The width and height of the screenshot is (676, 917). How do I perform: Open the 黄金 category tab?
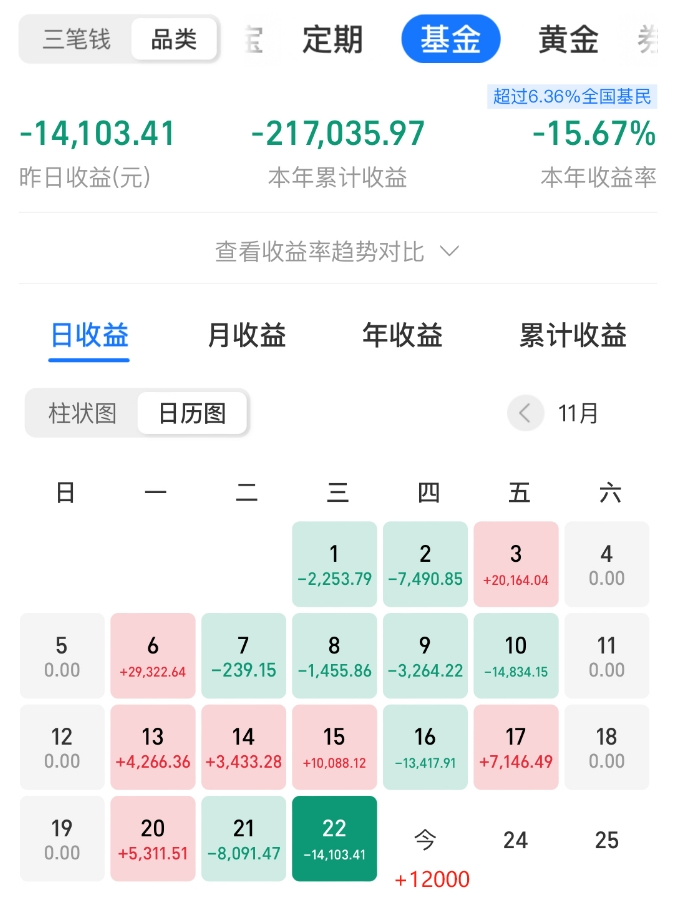(x=568, y=40)
